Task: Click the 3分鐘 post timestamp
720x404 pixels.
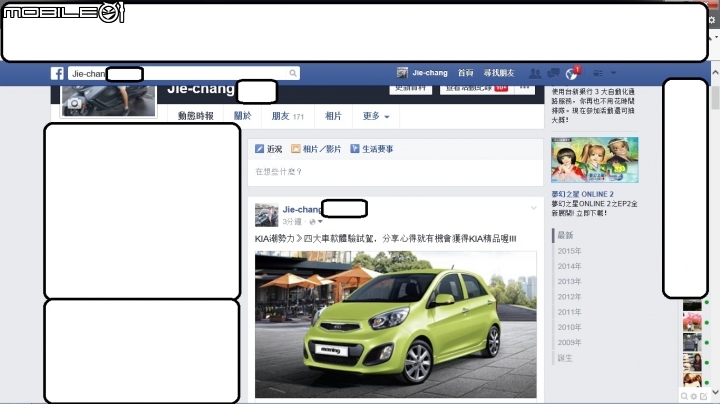Action: 292,222
